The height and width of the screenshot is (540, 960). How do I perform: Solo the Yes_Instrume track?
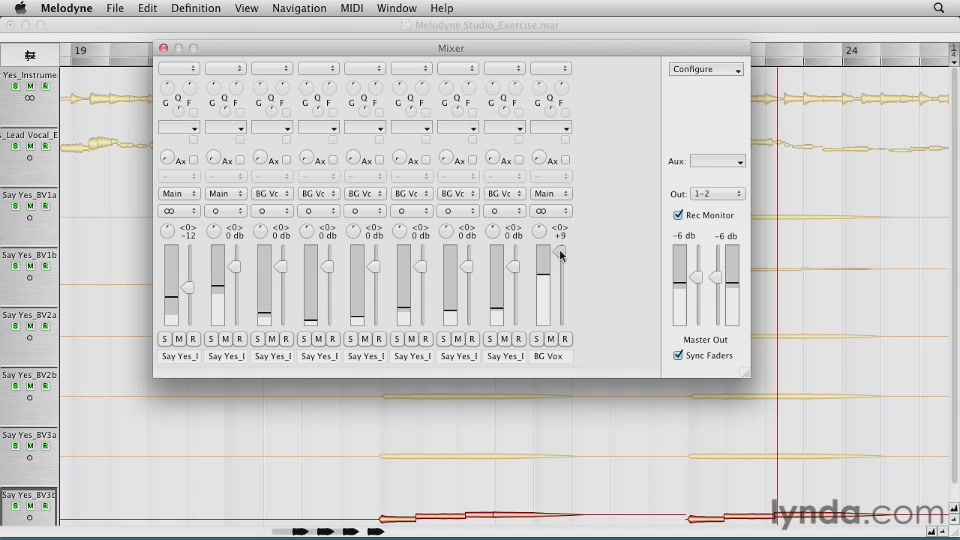15,86
